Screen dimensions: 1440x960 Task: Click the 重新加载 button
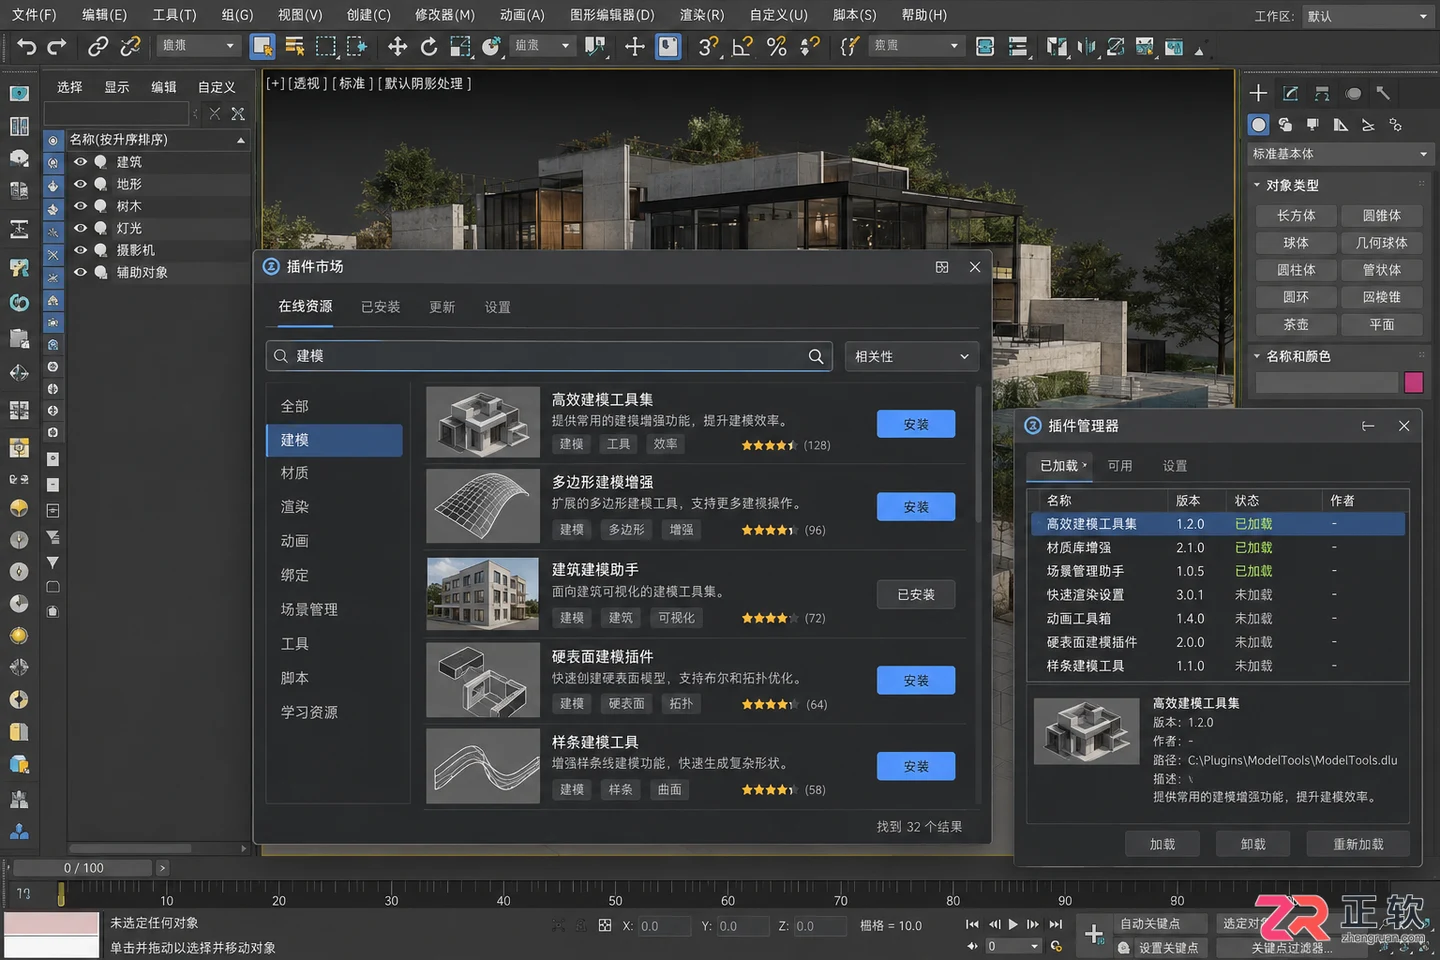coord(1358,844)
